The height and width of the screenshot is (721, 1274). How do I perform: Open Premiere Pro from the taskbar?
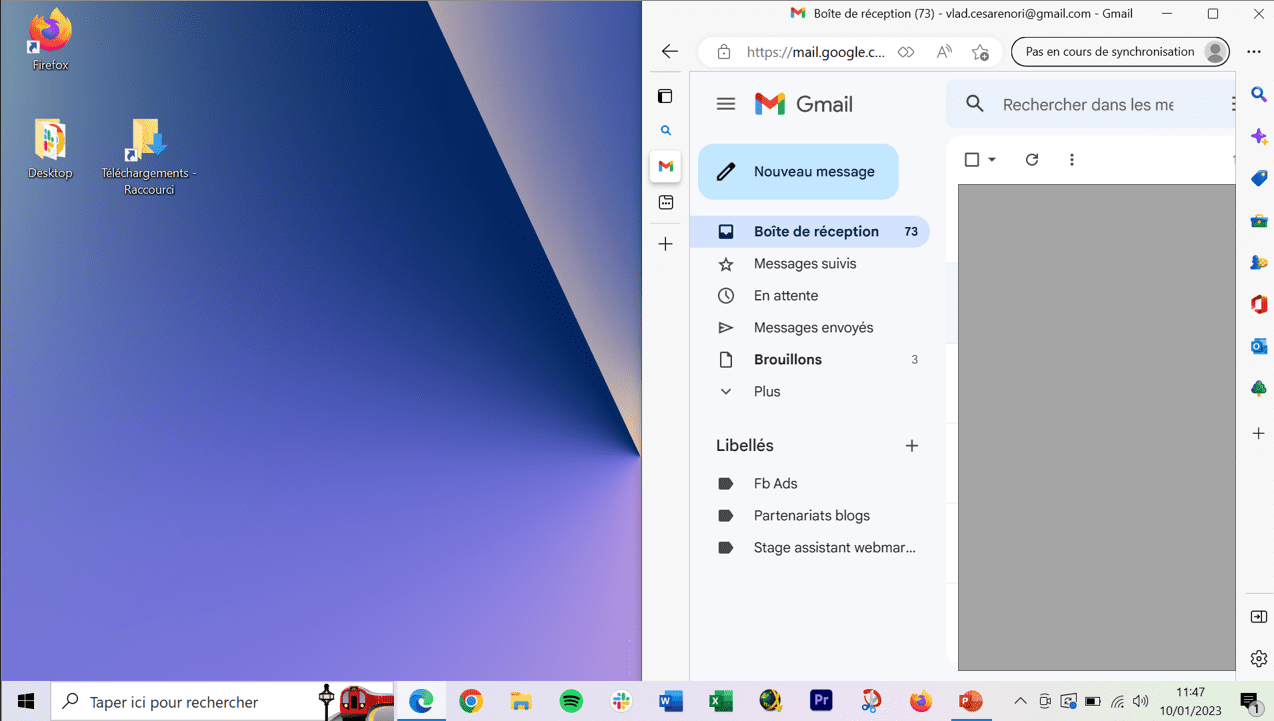click(x=821, y=702)
